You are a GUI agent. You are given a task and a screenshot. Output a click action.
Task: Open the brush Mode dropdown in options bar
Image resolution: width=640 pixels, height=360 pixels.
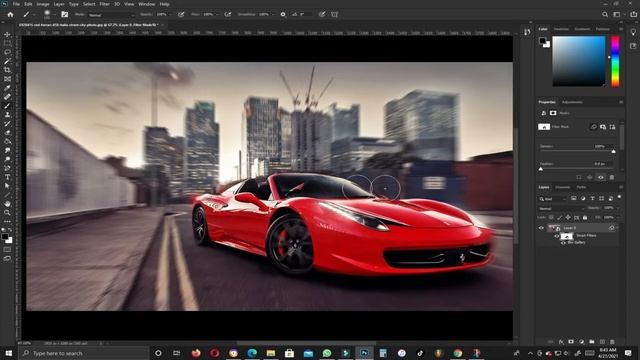pyautogui.click(x=111, y=15)
